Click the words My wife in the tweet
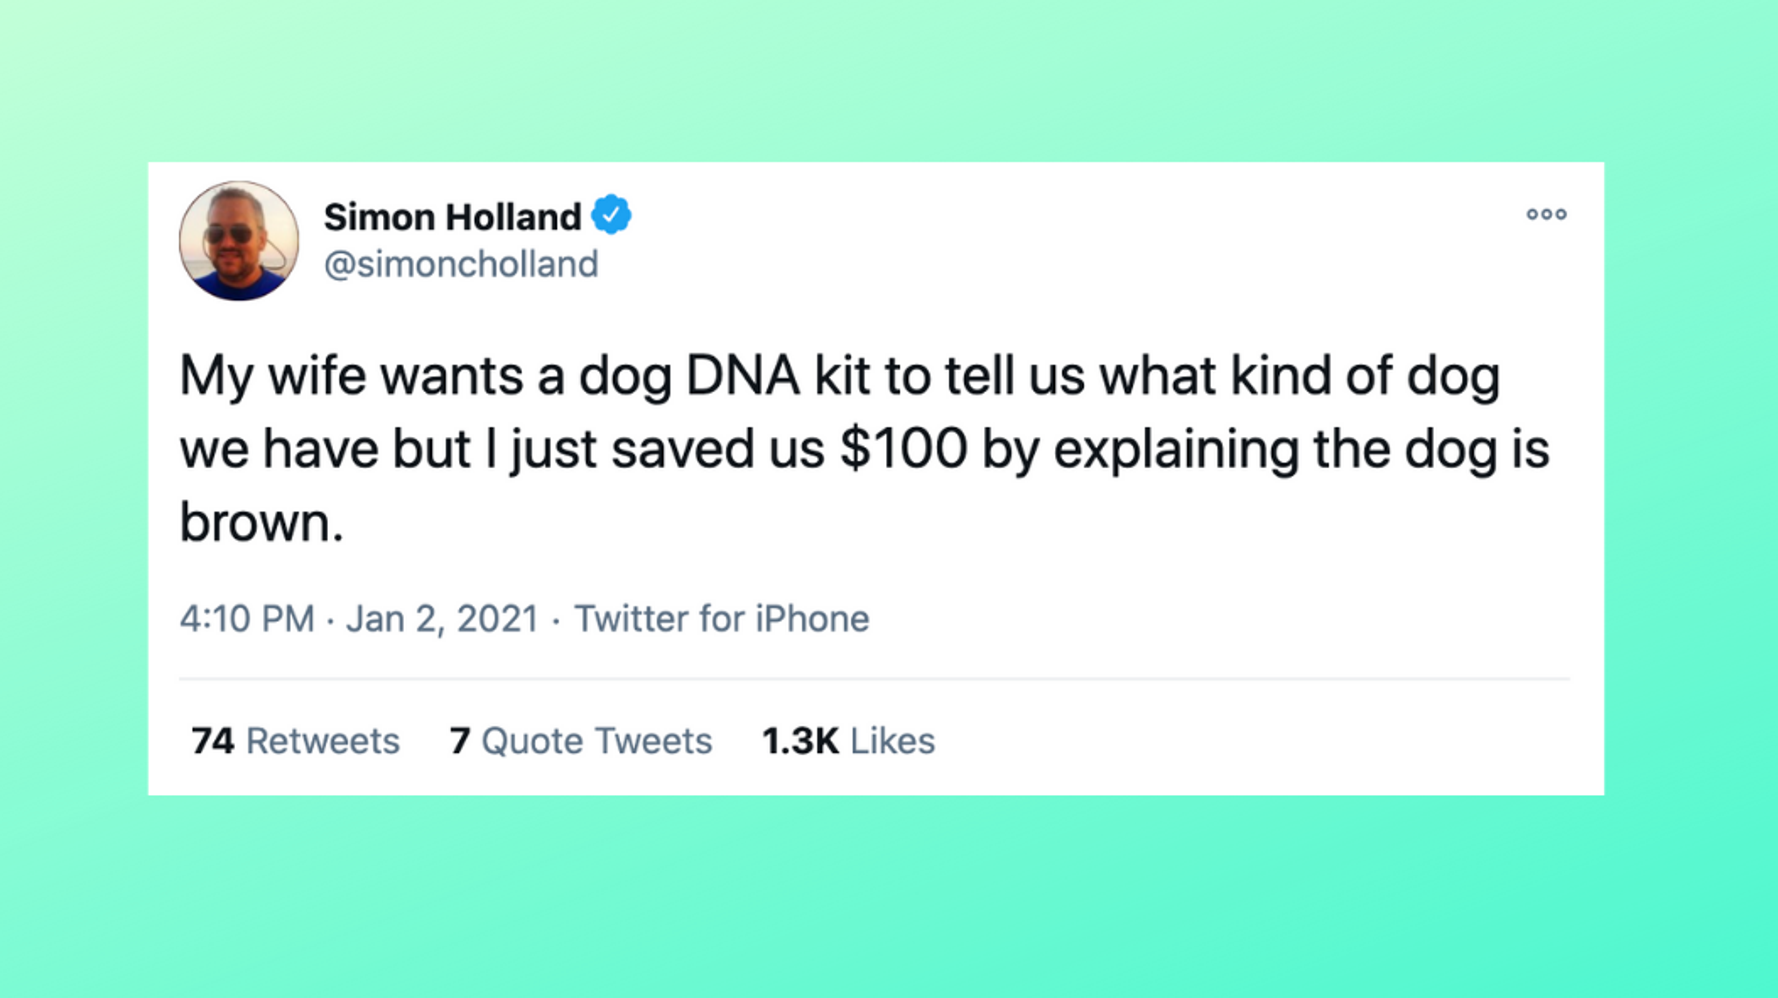Image resolution: width=1778 pixels, height=998 pixels. (x=272, y=377)
